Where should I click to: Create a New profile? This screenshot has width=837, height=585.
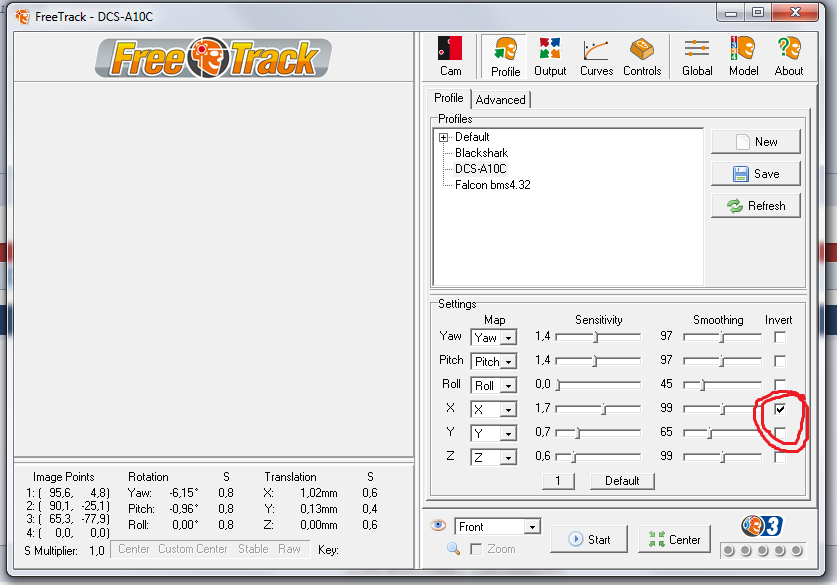click(756, 141)
